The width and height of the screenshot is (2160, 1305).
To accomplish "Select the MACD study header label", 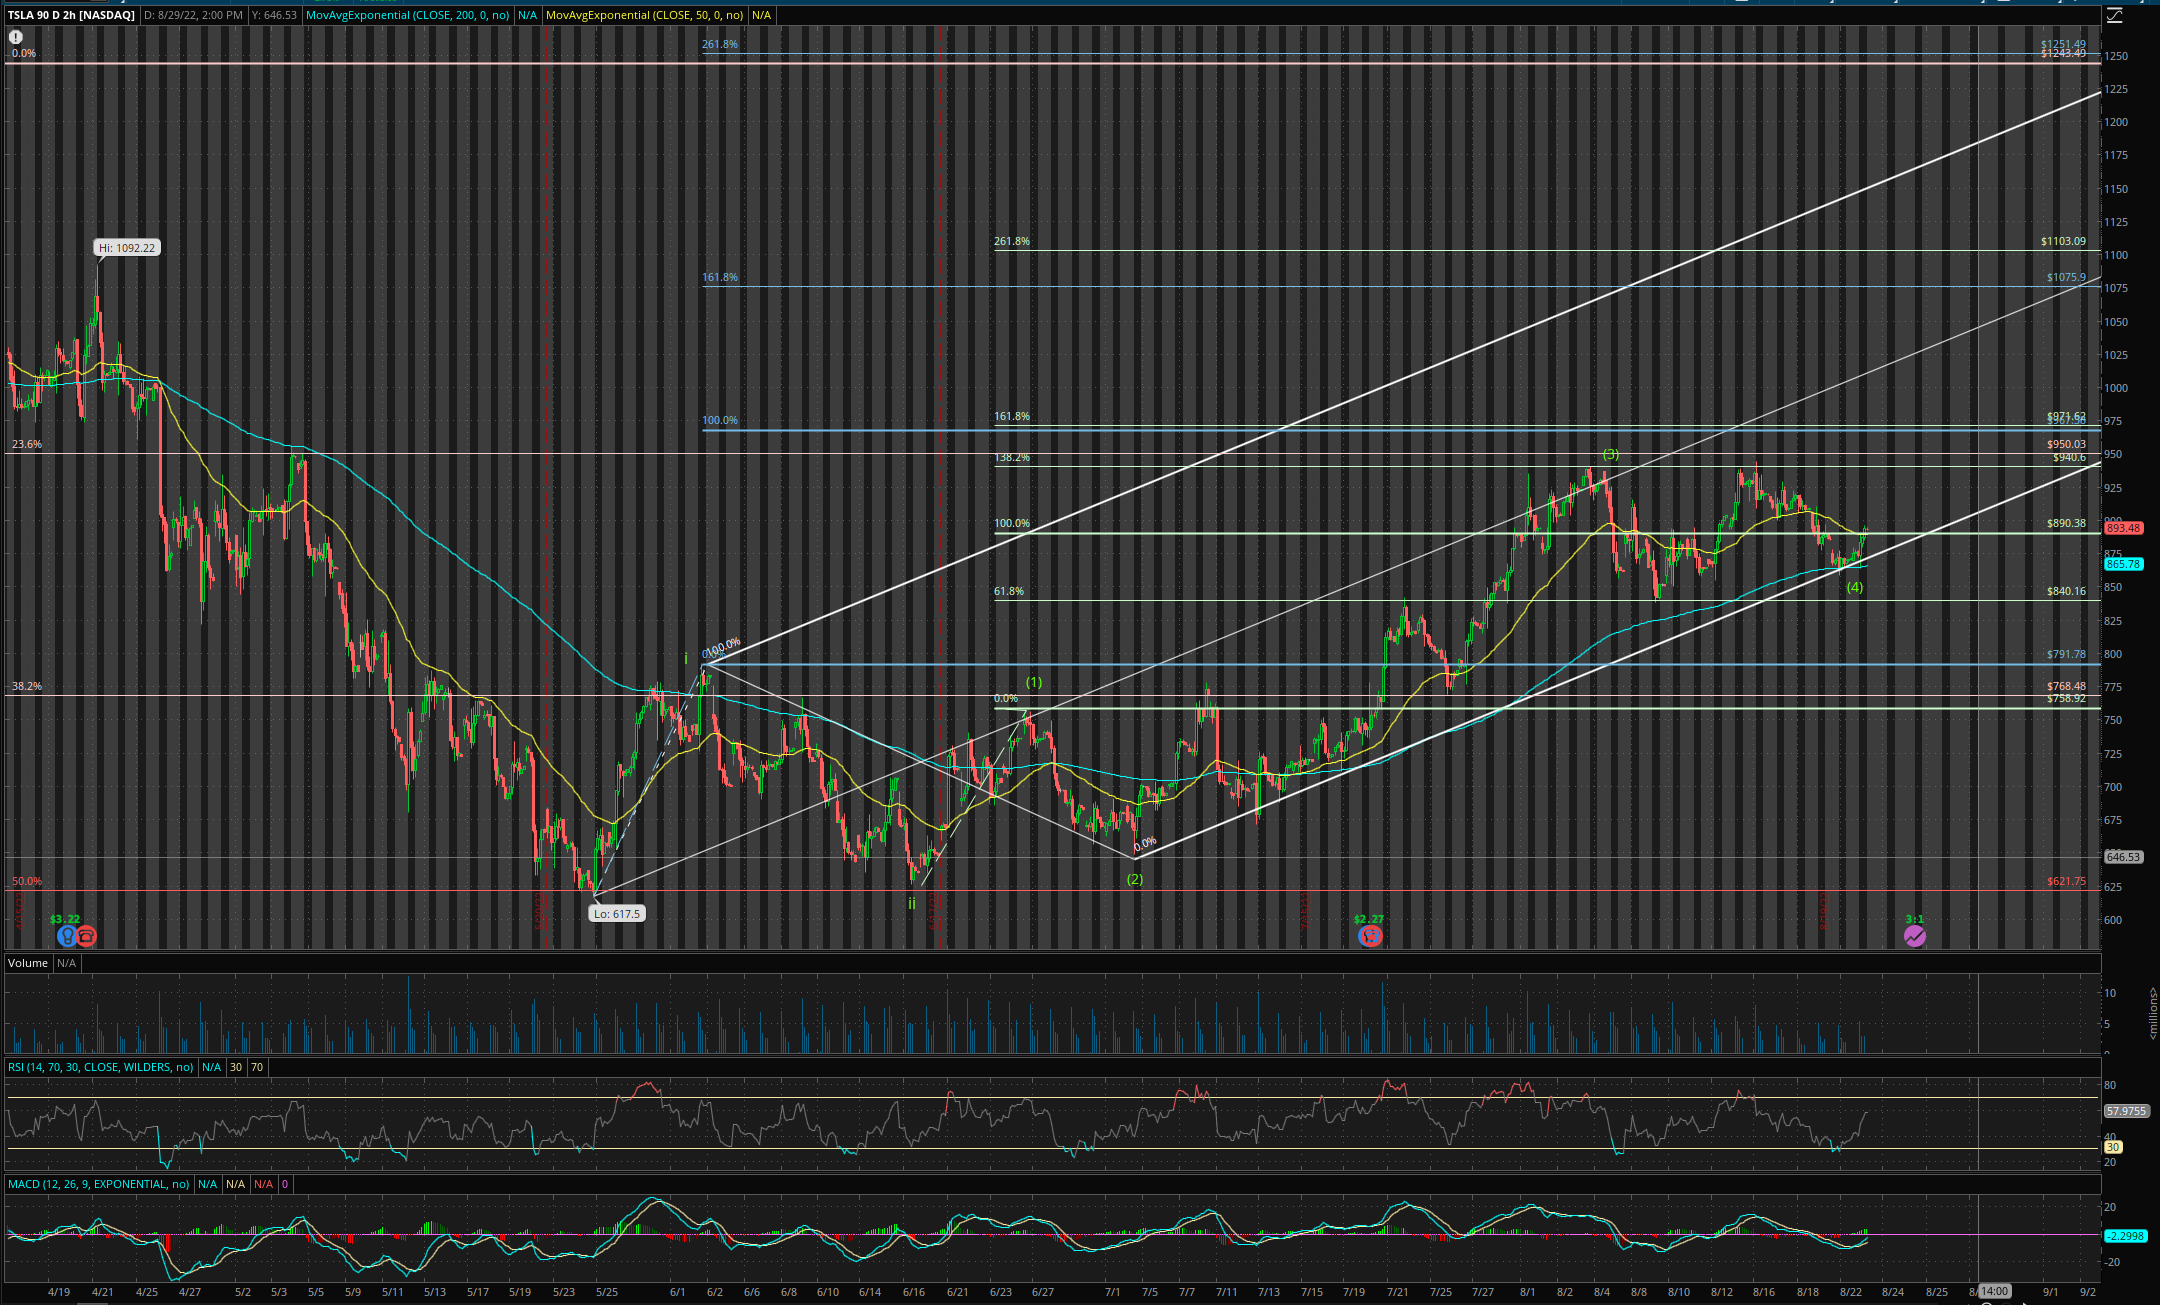I will point(98,1184).
